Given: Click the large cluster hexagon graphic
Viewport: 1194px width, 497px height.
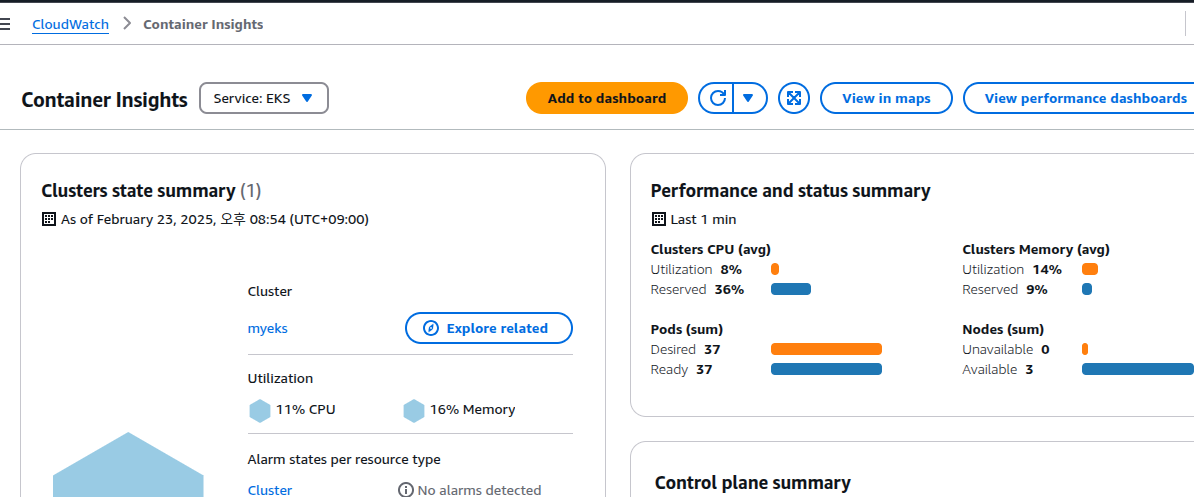Looking at the screenshot, I should pyautogui.click(x=128, y=465).
